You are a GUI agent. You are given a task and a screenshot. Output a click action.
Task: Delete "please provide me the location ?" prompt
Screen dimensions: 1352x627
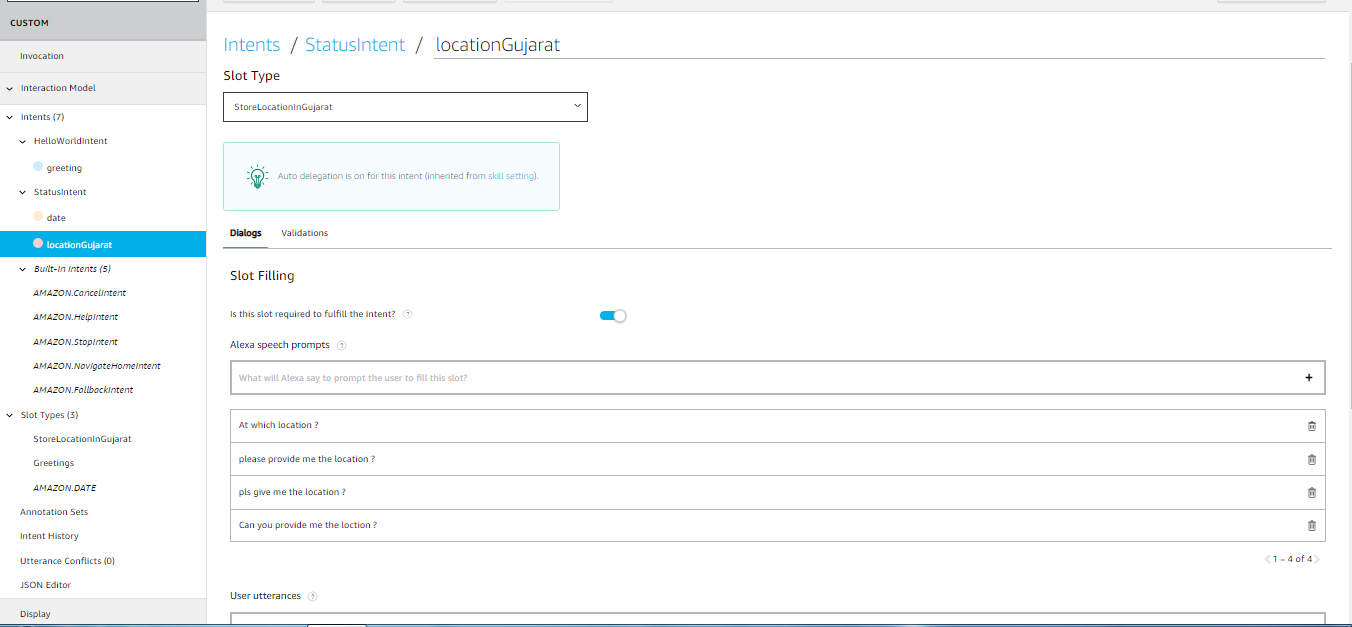(x=1312, y=460)
